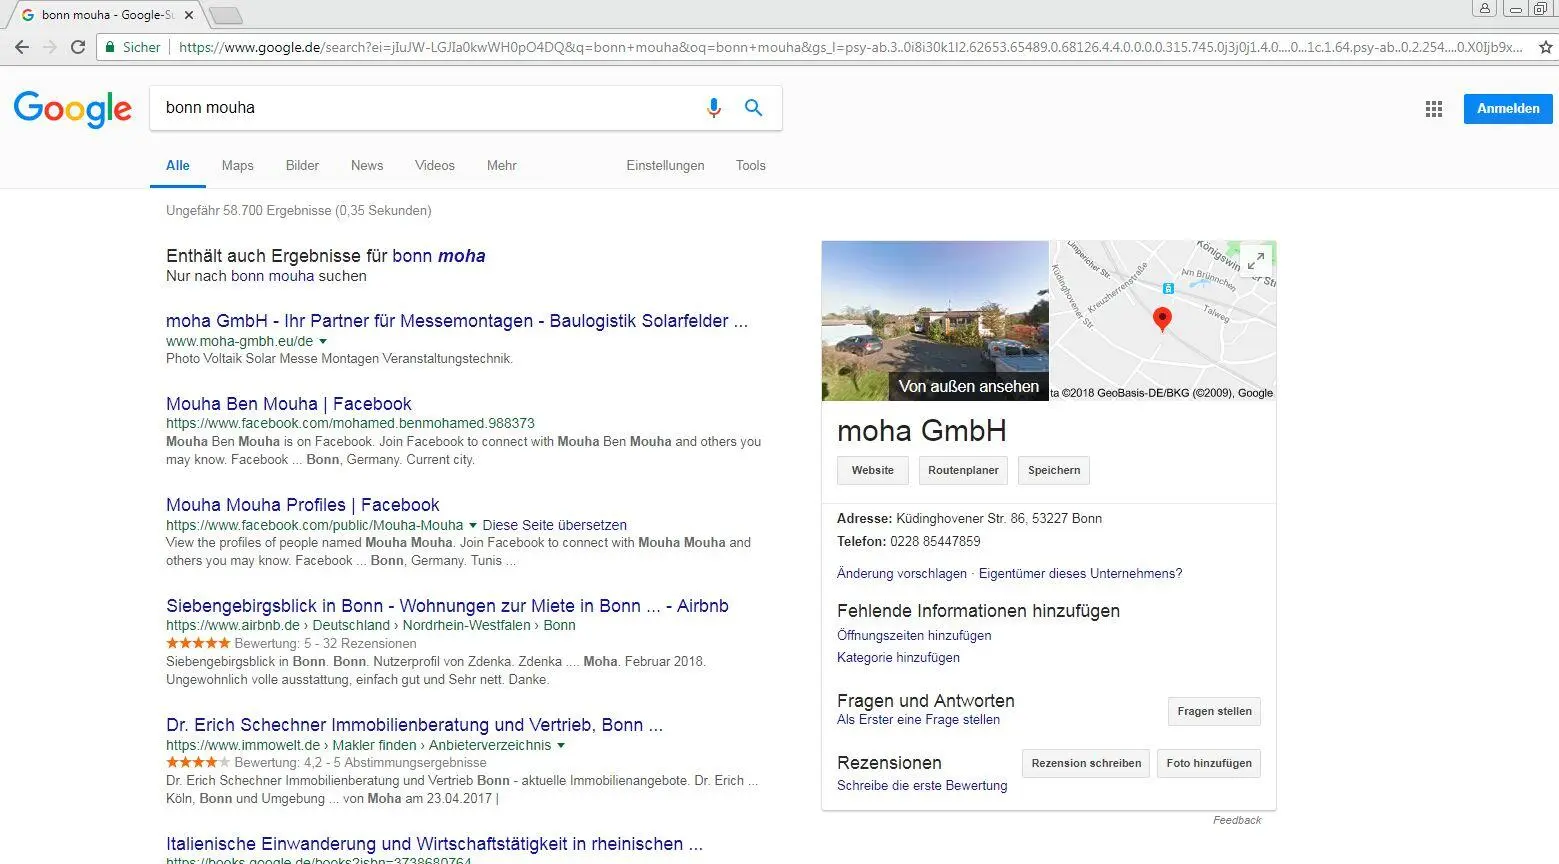Click the Website button for moha GmbH
The image size is (1559, 864).
point(873,471)
